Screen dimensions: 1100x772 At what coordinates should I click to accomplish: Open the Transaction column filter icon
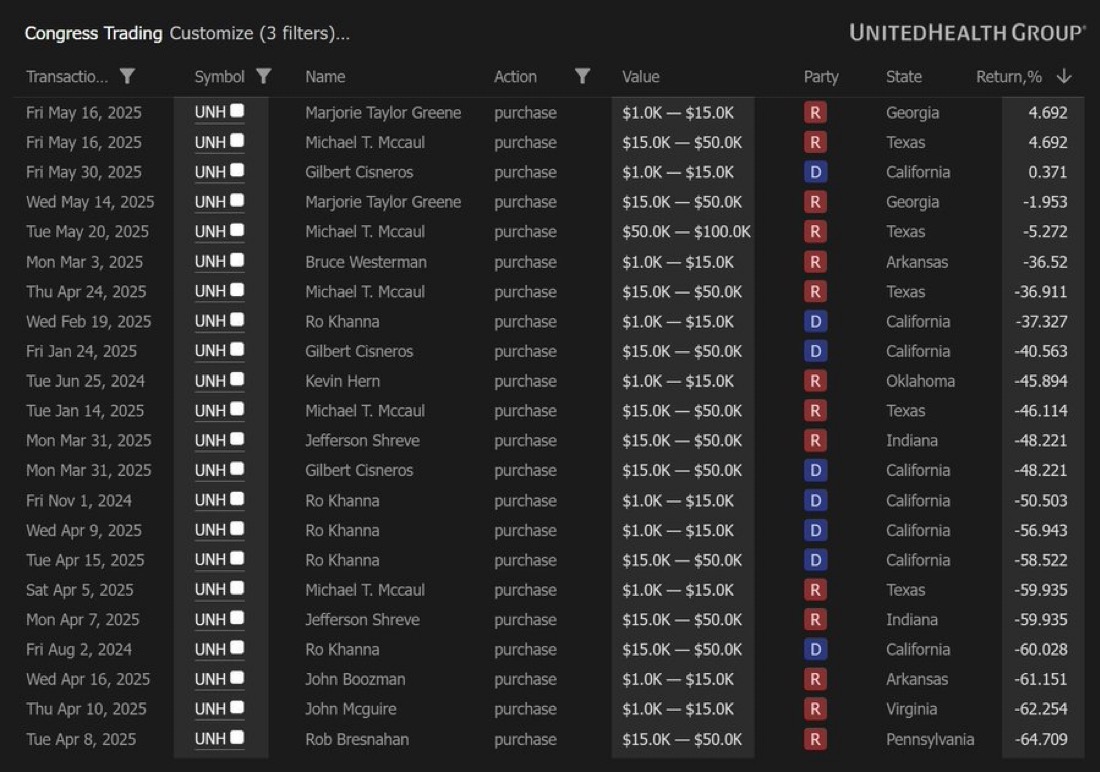(x=127, y=77)
